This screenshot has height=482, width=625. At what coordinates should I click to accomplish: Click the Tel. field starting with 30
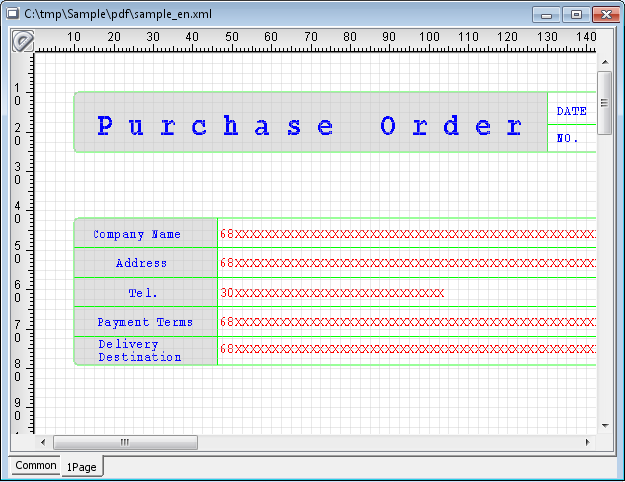pos(332,293)
